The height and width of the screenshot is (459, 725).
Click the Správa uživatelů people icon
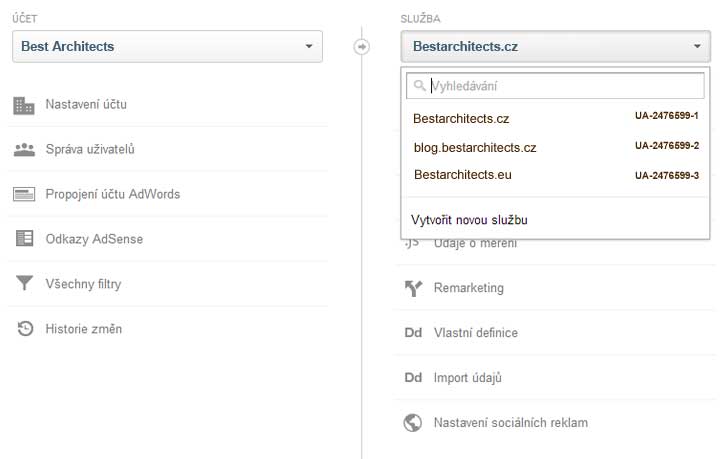24,150
